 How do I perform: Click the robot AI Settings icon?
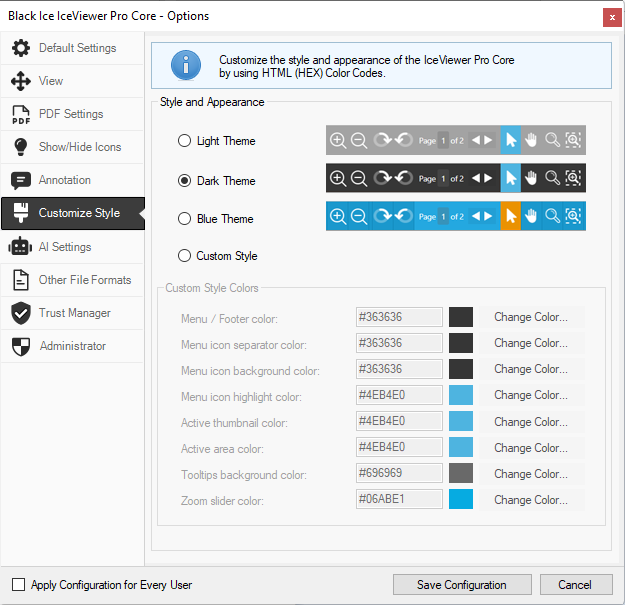(x=20, y=246)
